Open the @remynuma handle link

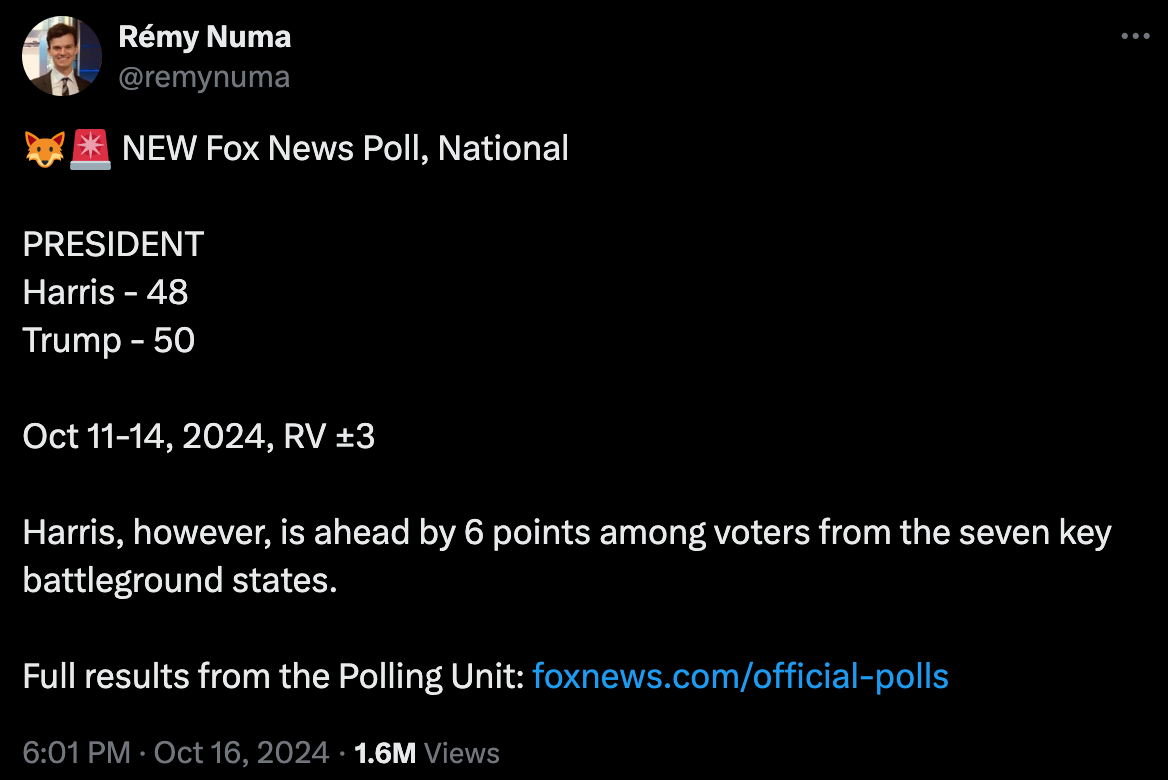point(204,77)
